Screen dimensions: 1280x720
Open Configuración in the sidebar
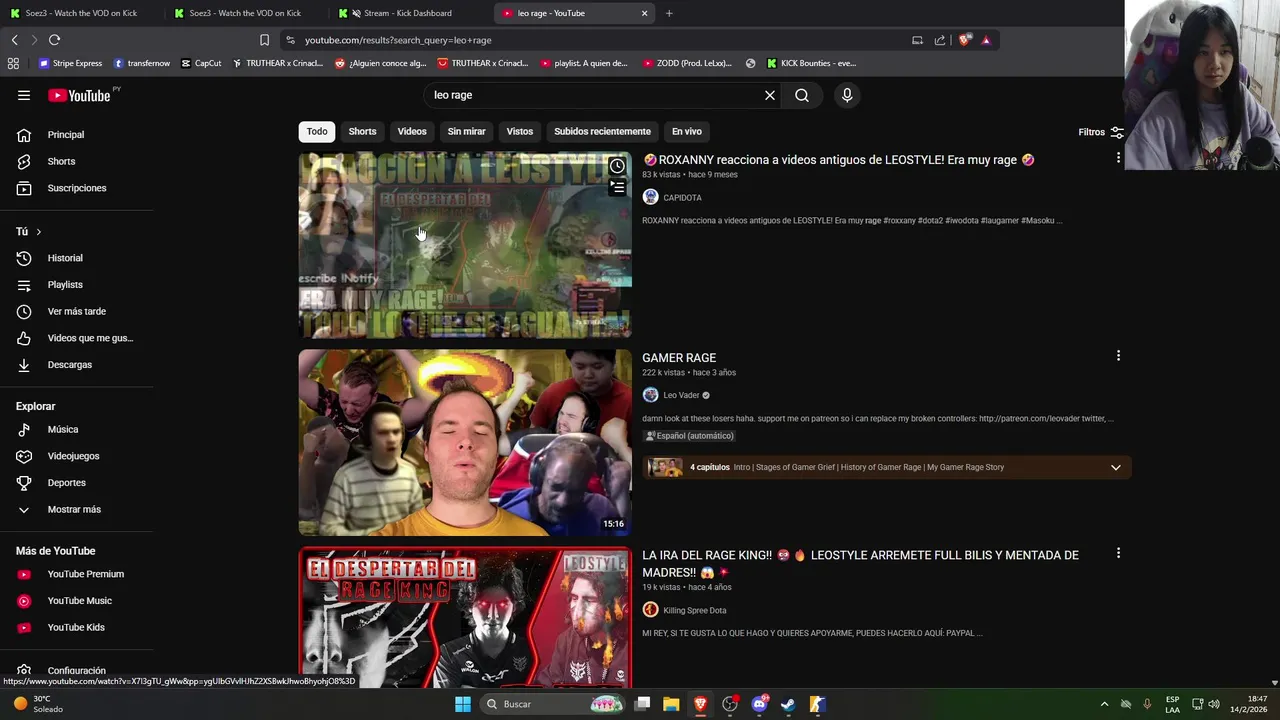[x=77, y=670]
